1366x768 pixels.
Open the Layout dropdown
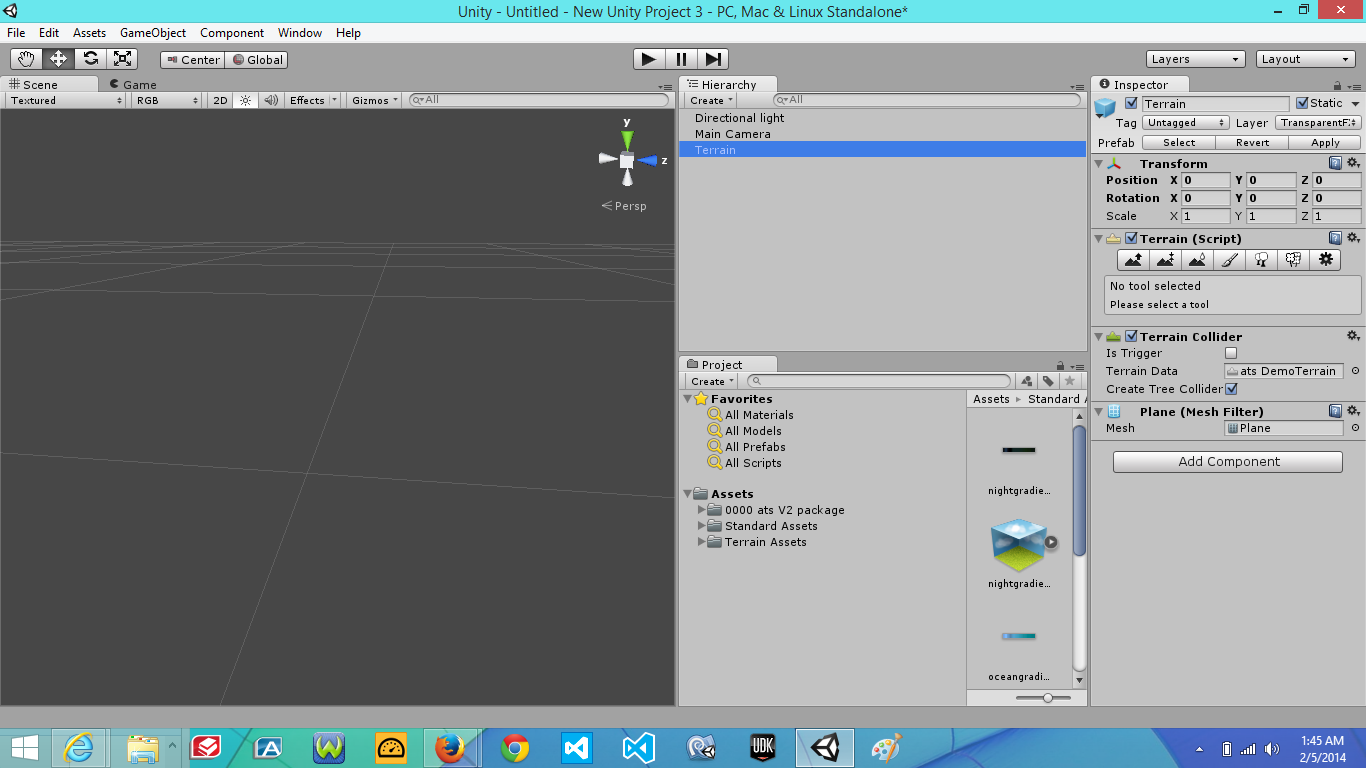pyautogui.click(x=1306, y=59)
